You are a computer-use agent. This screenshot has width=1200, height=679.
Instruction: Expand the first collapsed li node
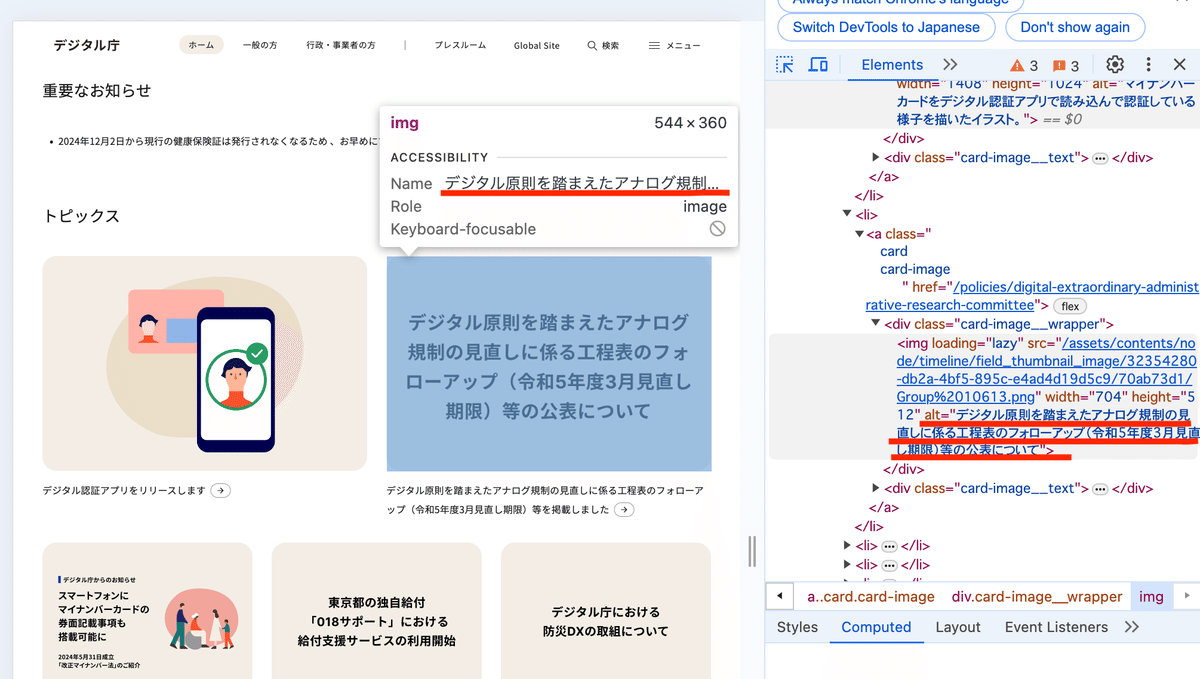click(x=848, y=546)
